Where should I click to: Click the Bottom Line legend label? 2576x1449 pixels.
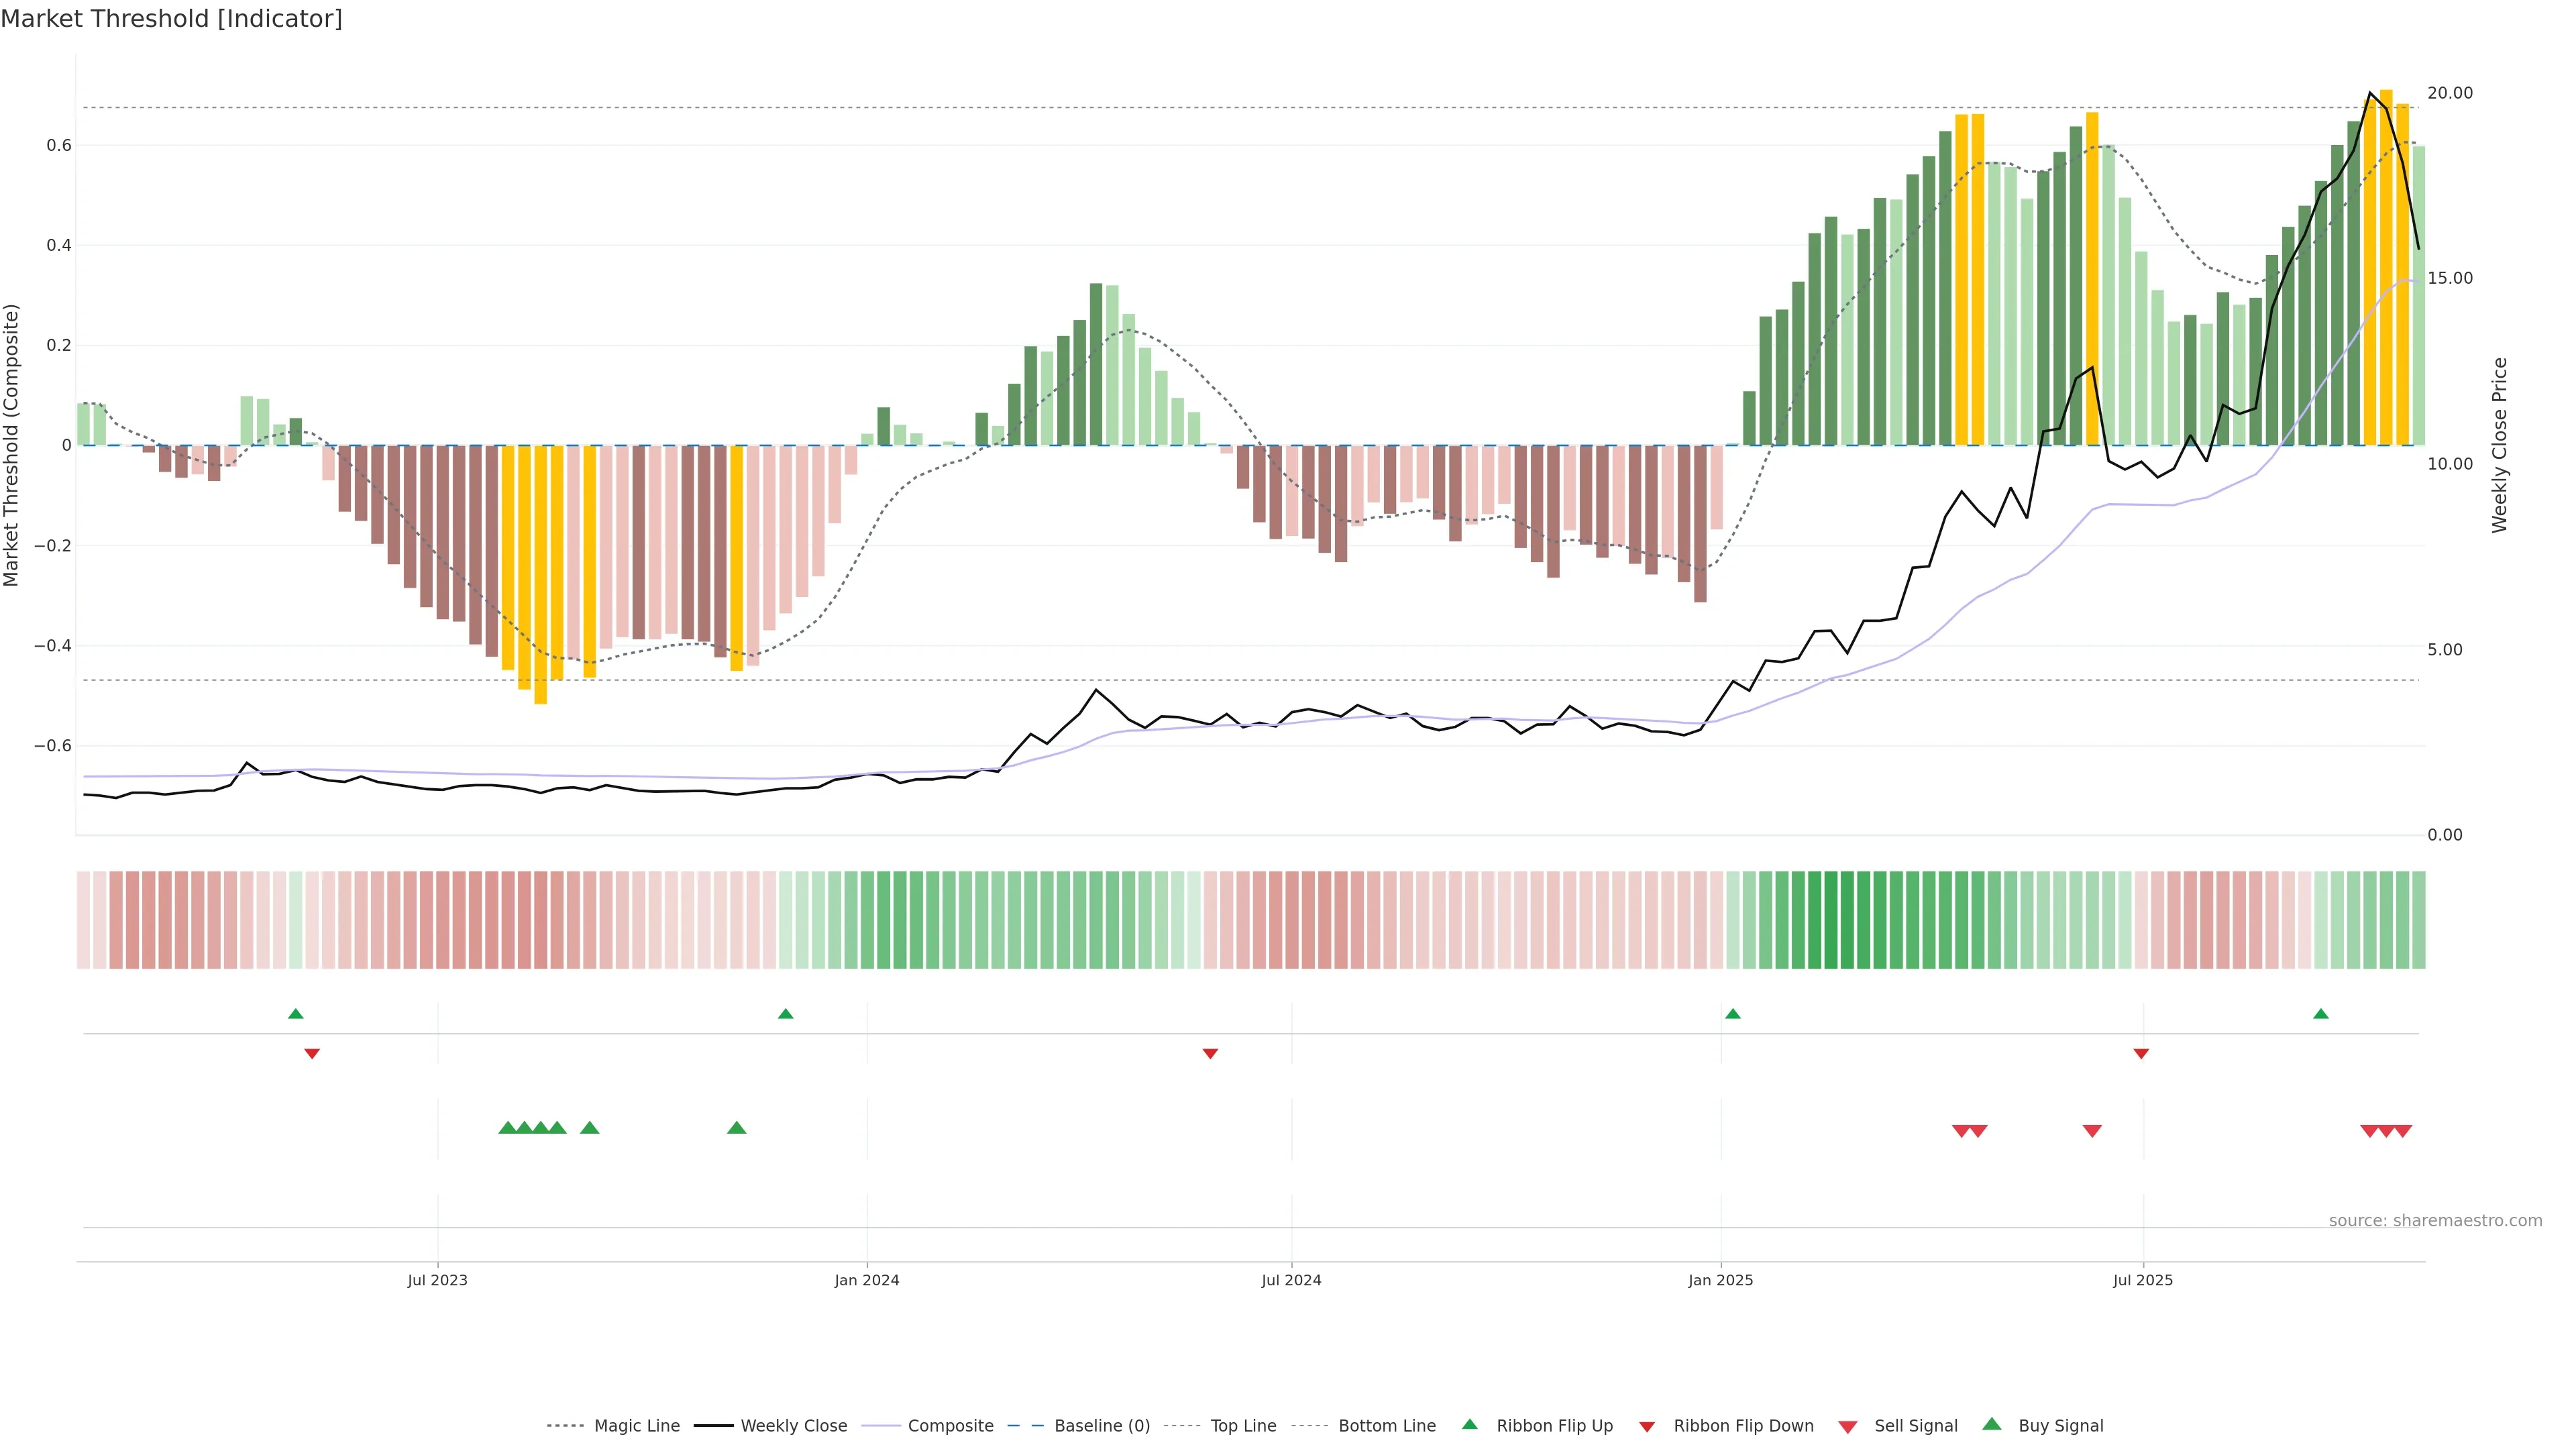tap(1386, 1426)
